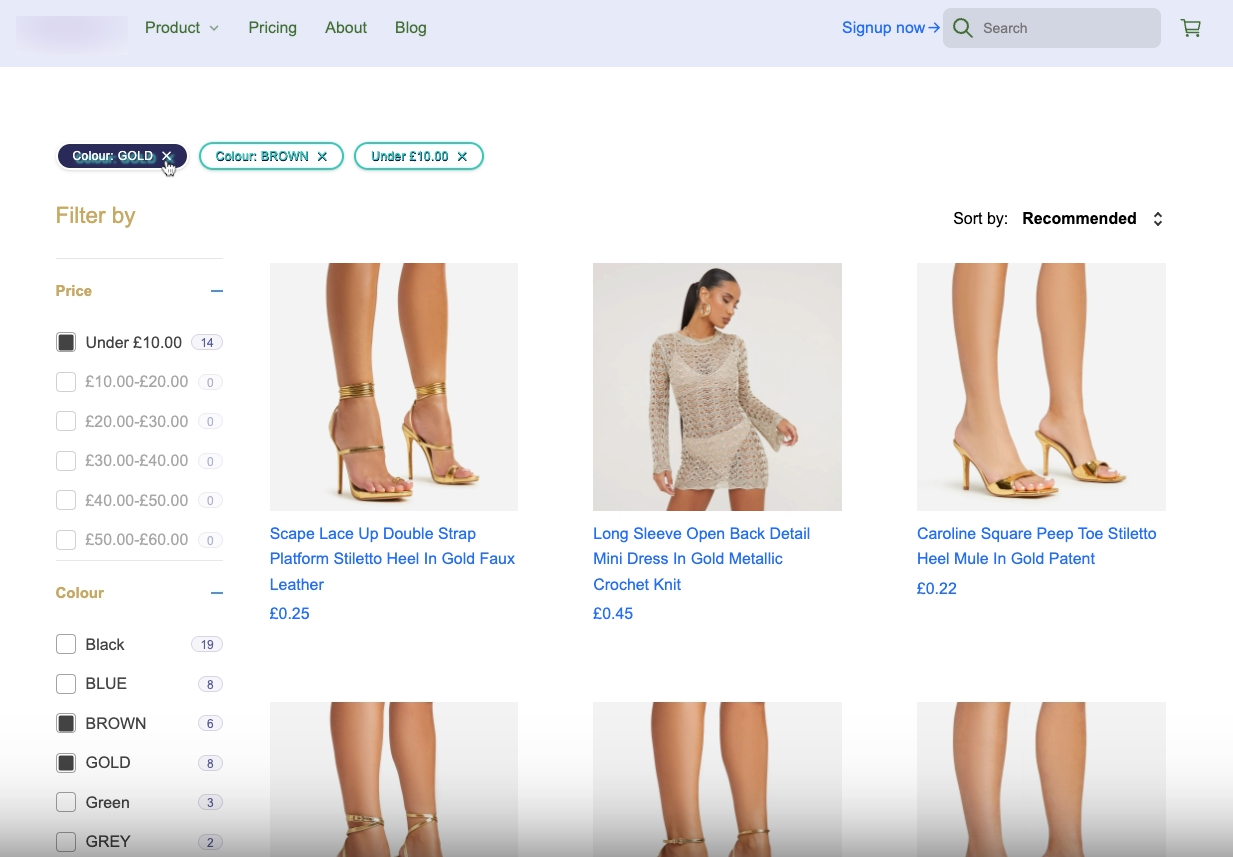Open the Product dropdown menu

point(181,28)
